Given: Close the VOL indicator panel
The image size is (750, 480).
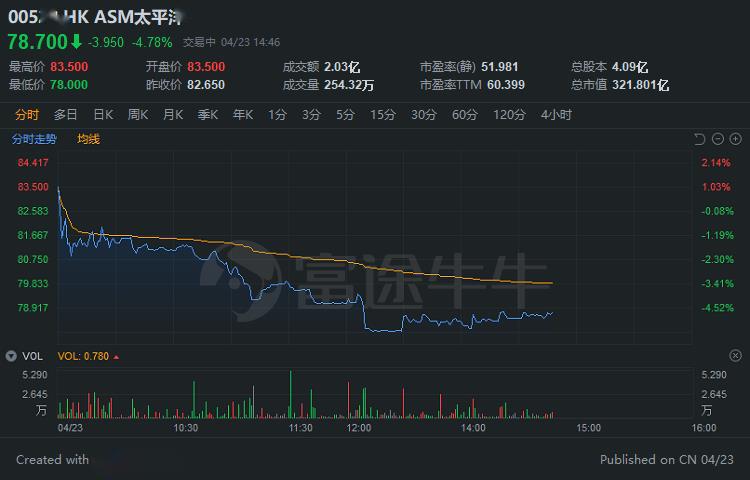Looking at the screenshot, I should [x=735, y=356].
